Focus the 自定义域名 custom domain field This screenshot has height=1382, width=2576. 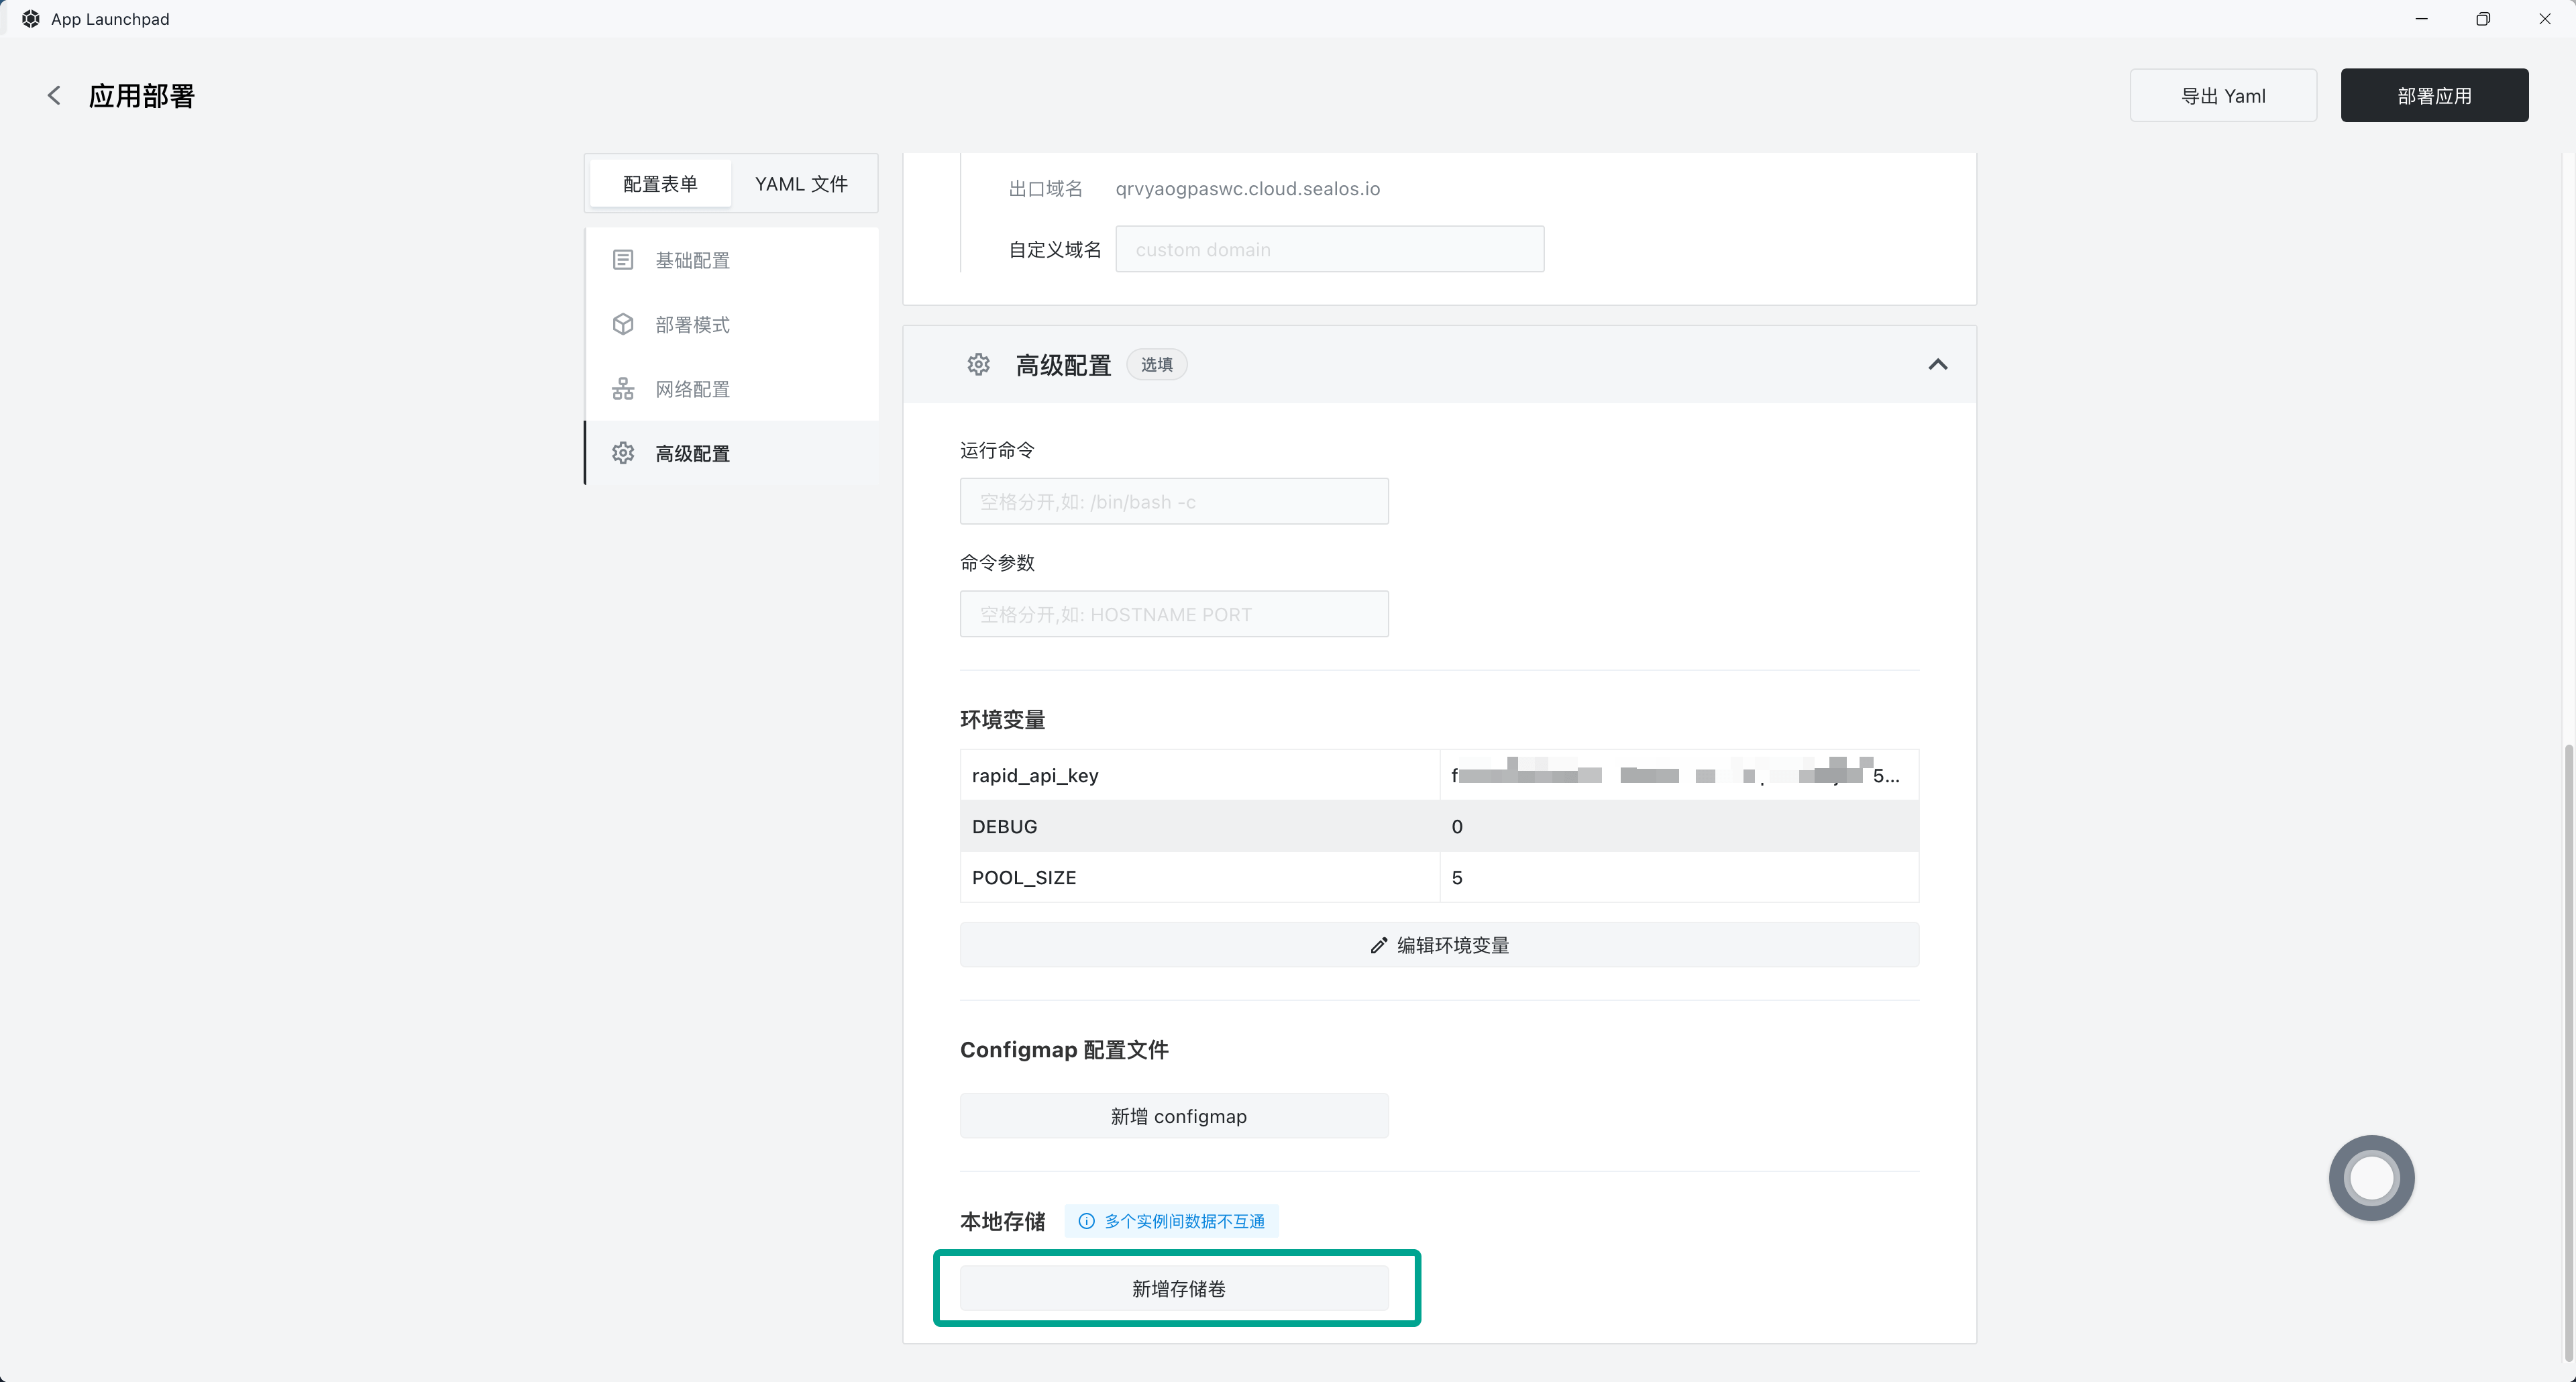tap(1329, 250)
